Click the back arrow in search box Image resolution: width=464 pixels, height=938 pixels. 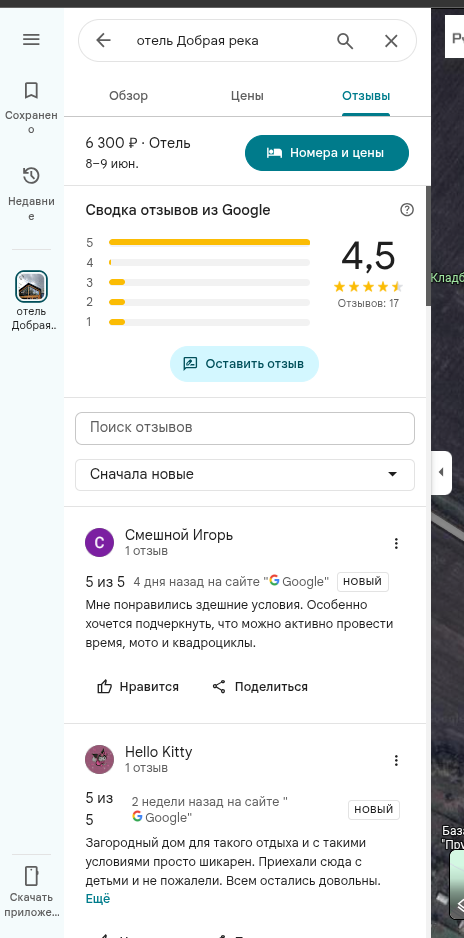[103, 40]
